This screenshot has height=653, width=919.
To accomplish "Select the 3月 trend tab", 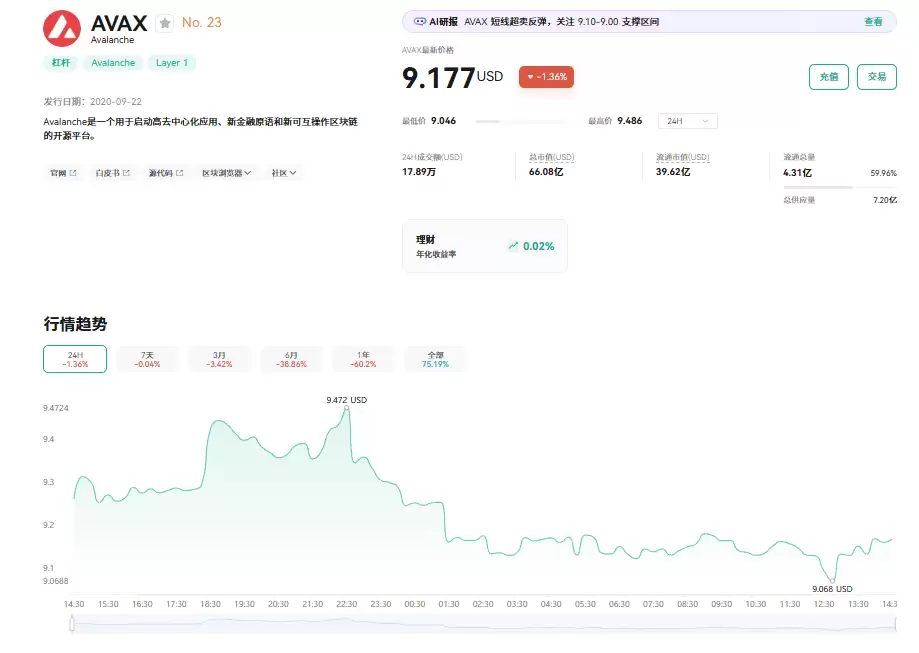I will coord(219,359).
